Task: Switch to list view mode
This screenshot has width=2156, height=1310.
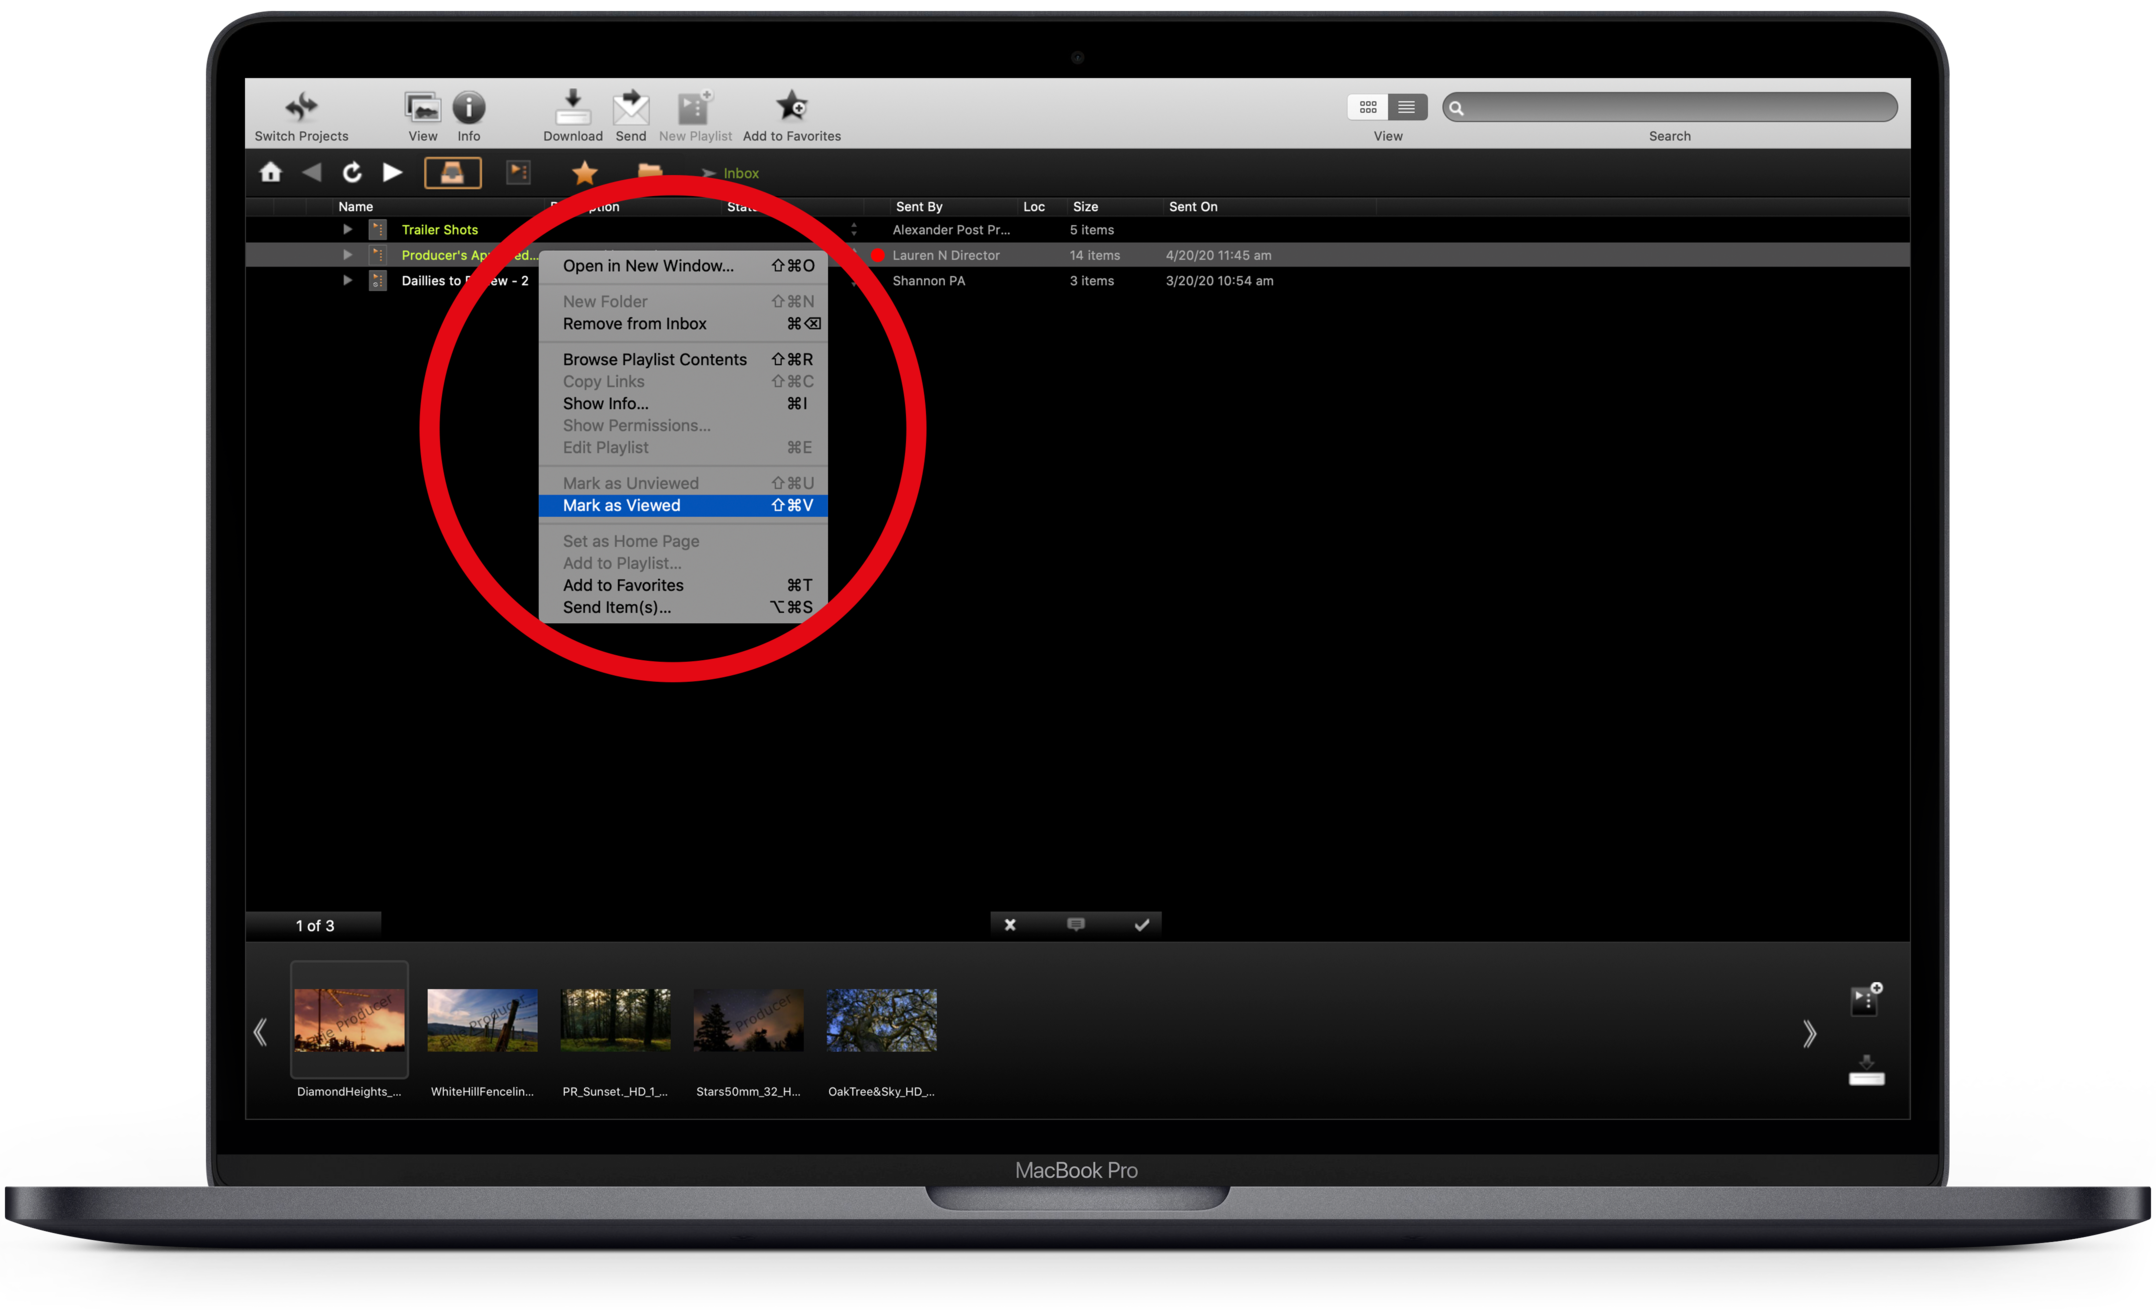Action: 1406,106
